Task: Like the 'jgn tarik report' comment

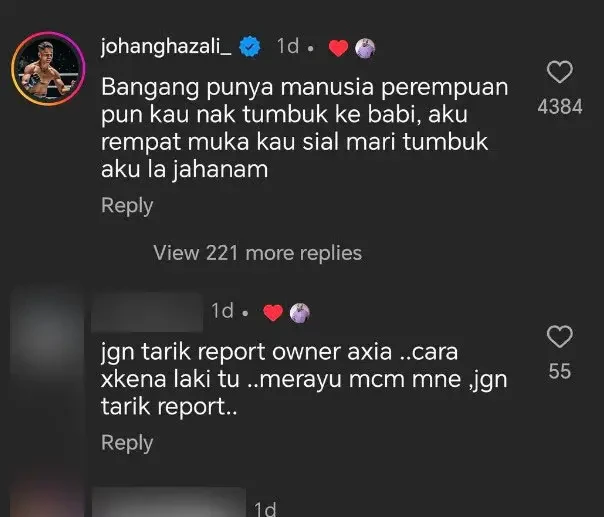Action: (x=560, y=336)
